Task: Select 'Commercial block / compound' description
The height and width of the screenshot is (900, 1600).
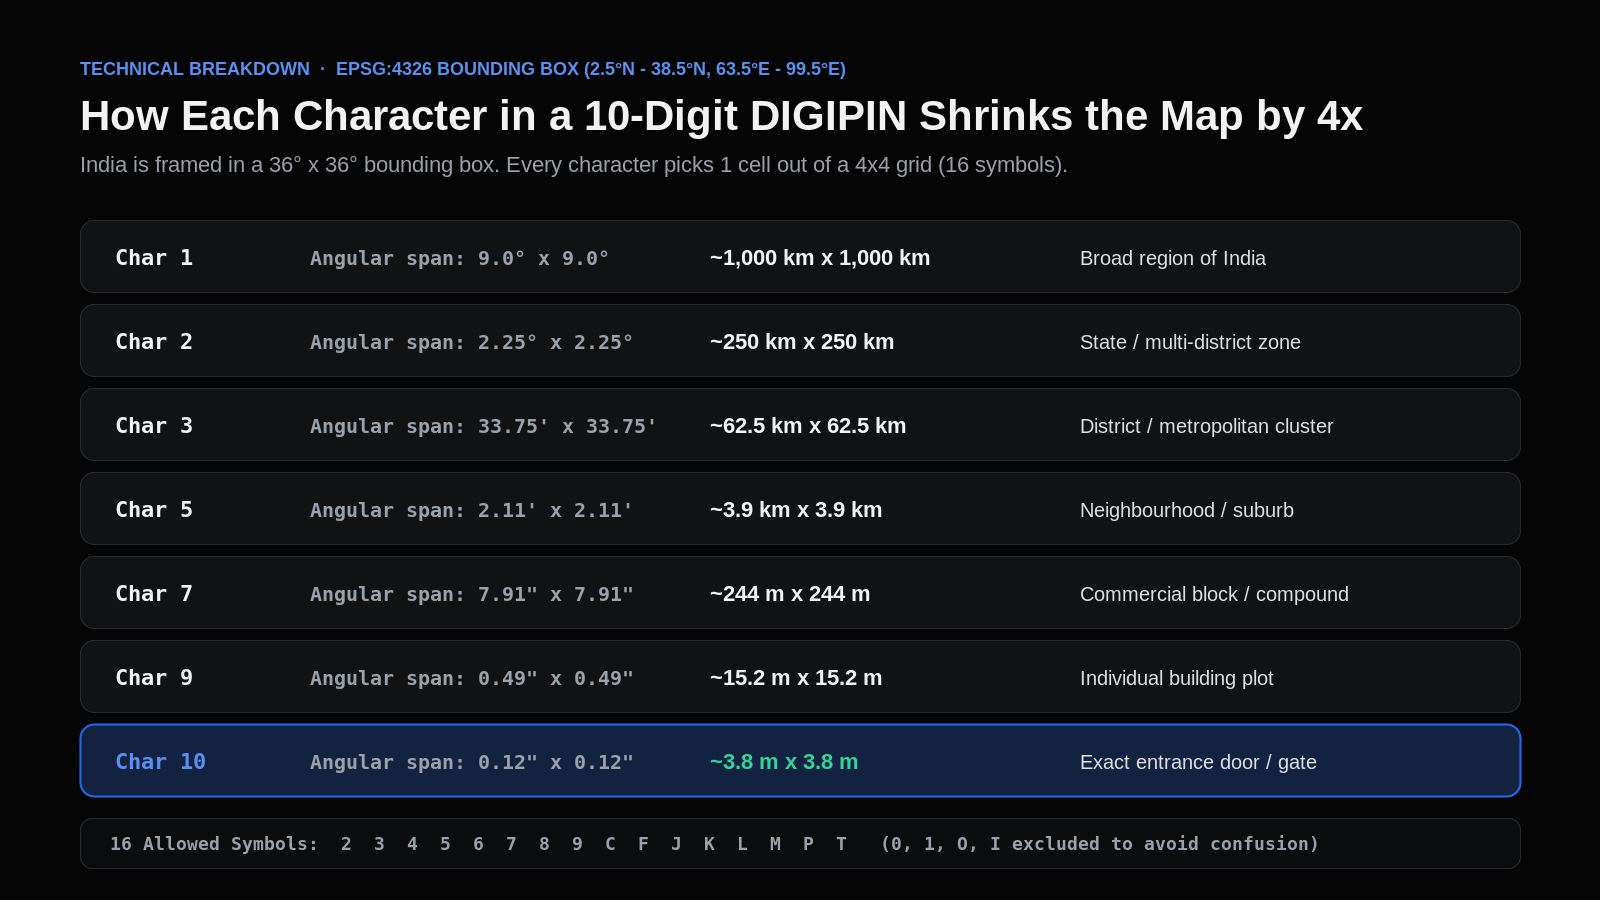Action: tap(1214, 594)
